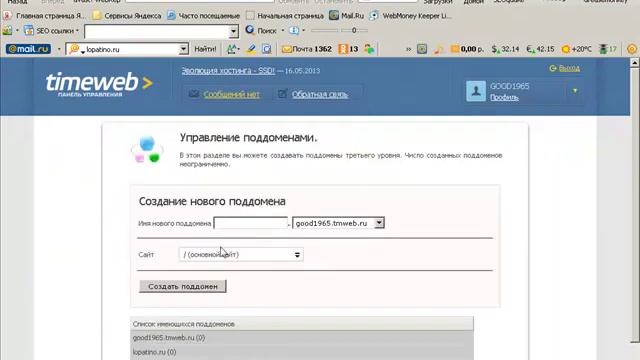Click the Поиск magnifier button
The width and height of the screenshot is (640, 360).
point(261,31)
